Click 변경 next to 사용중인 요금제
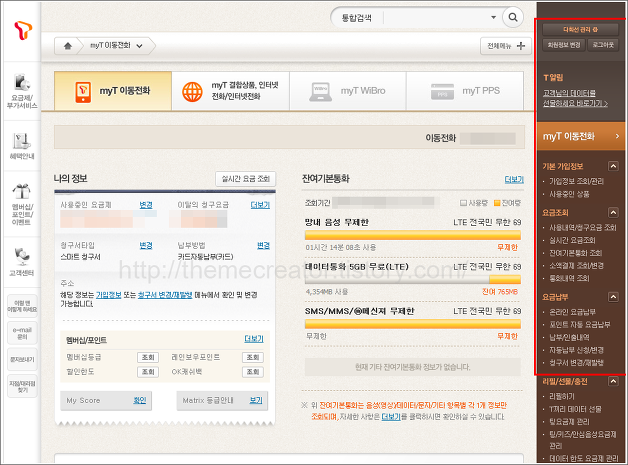Image resolution: width=628 pixels, height=465 pixels. coord(146,205)
